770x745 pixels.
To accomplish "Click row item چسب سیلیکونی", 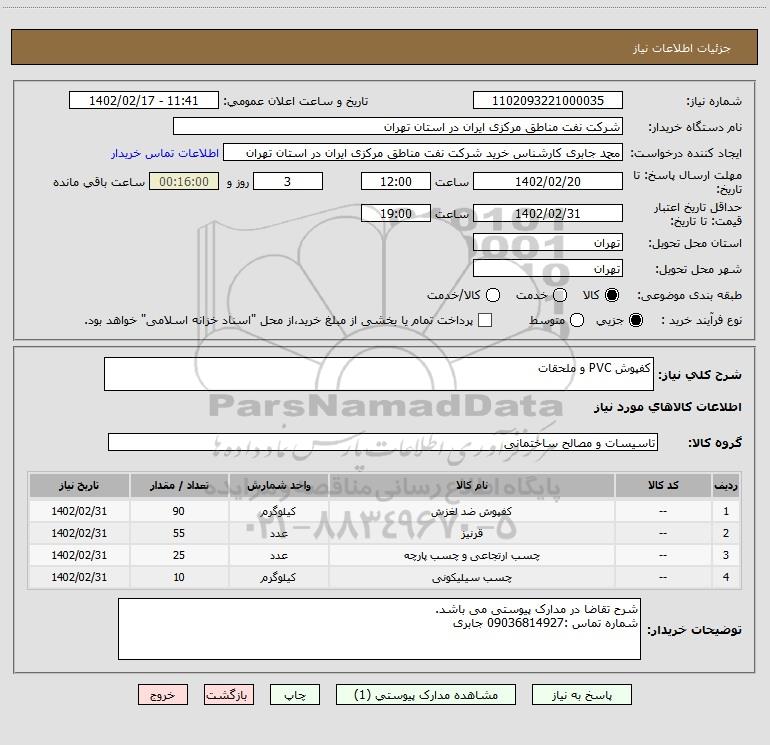I will coord(471,578).
